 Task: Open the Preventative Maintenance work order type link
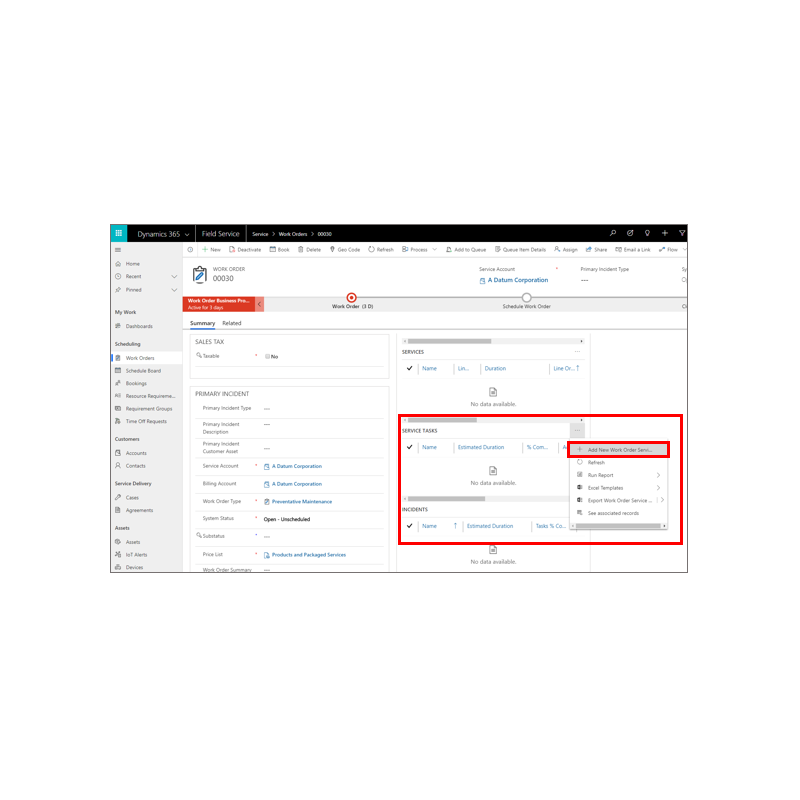click(x=302, y=502)
